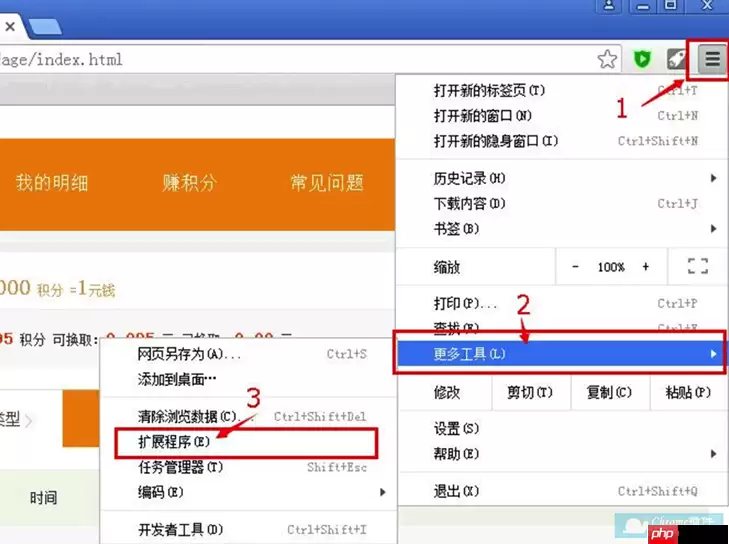The height and width of the screenshot is (544, 729).
Task: Open the Chrome hamburger menu
Action: click(712, 59)
